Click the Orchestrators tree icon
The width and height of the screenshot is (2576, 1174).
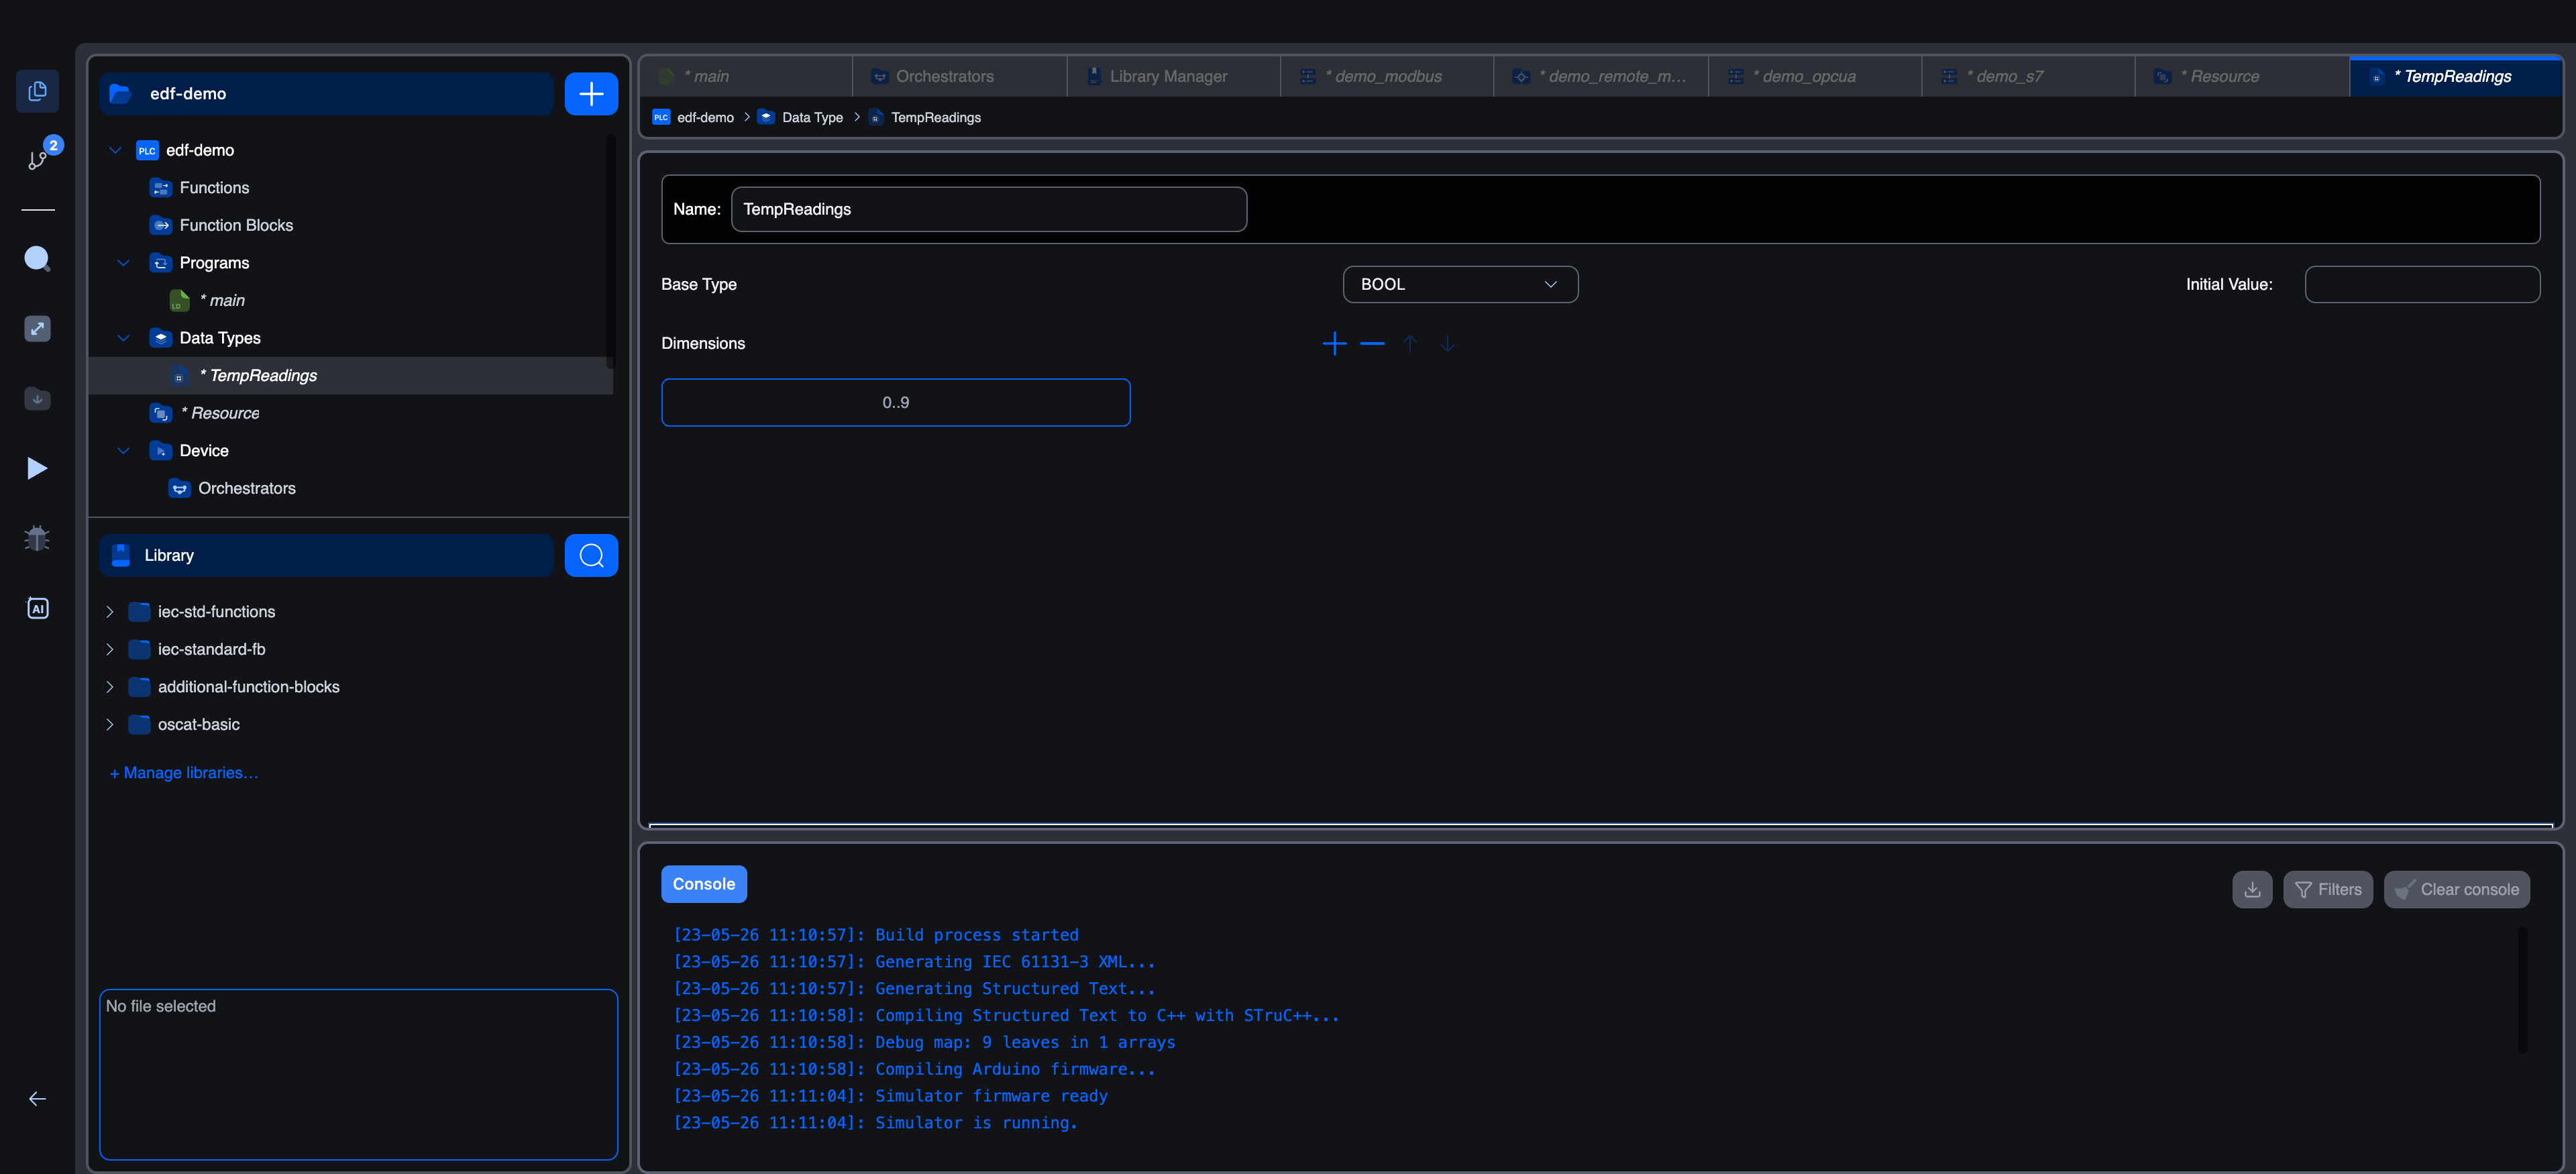pyautogui.click(x=179, y=488)
